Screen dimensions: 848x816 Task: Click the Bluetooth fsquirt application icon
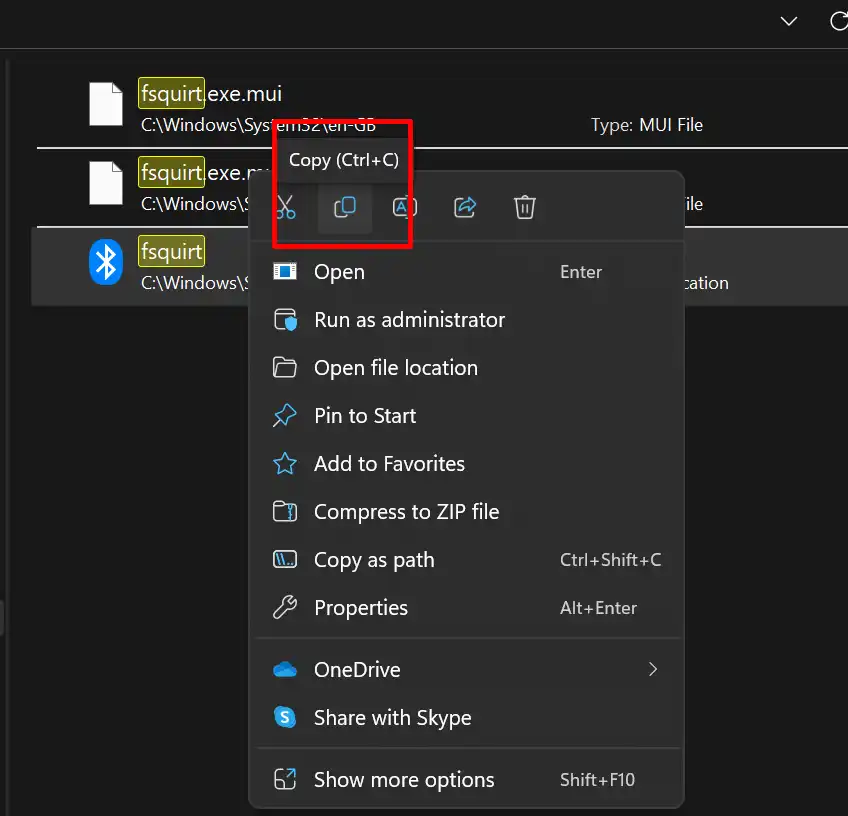106,262
